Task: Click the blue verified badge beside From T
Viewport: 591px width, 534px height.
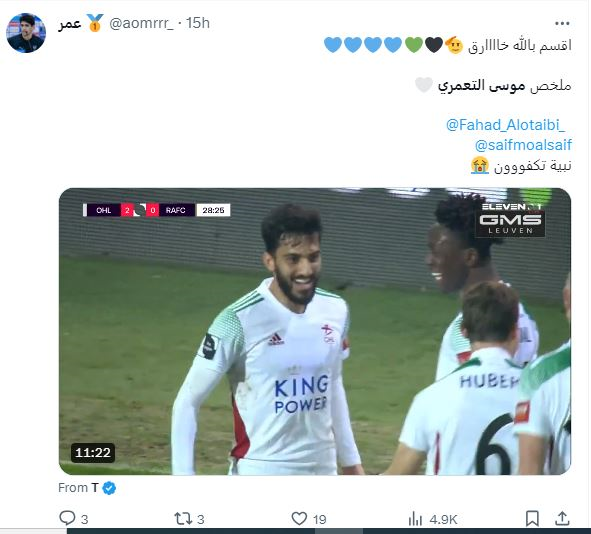Action: pyautogui.click(x=109, y=488)
